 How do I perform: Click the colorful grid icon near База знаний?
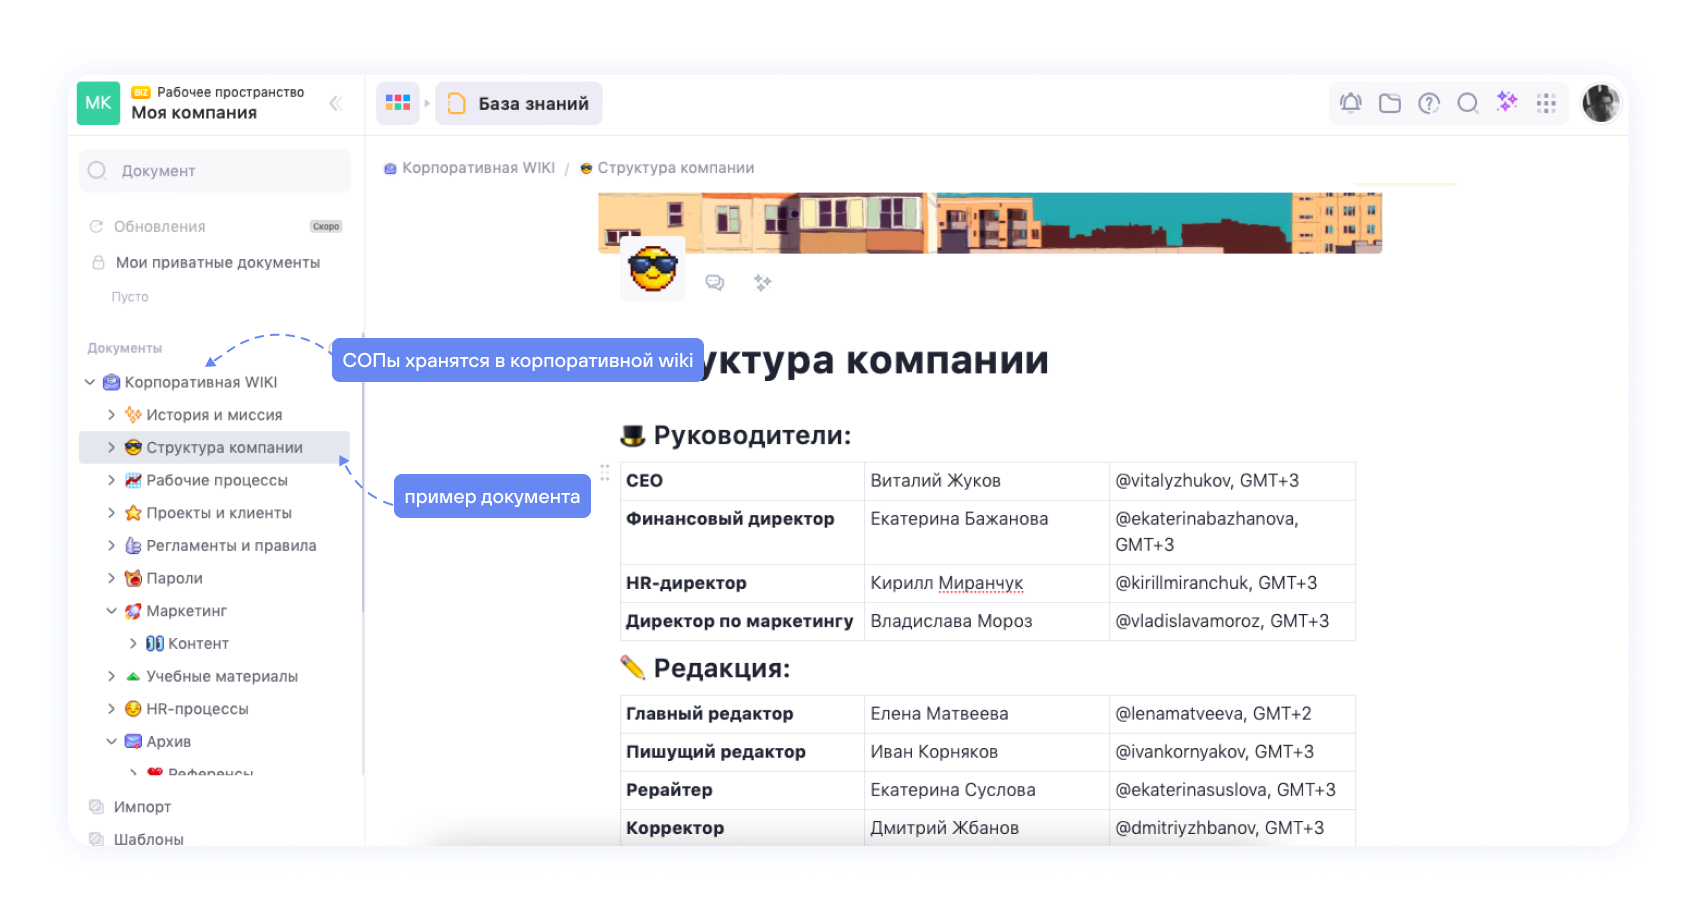click(x=398, y=103)
